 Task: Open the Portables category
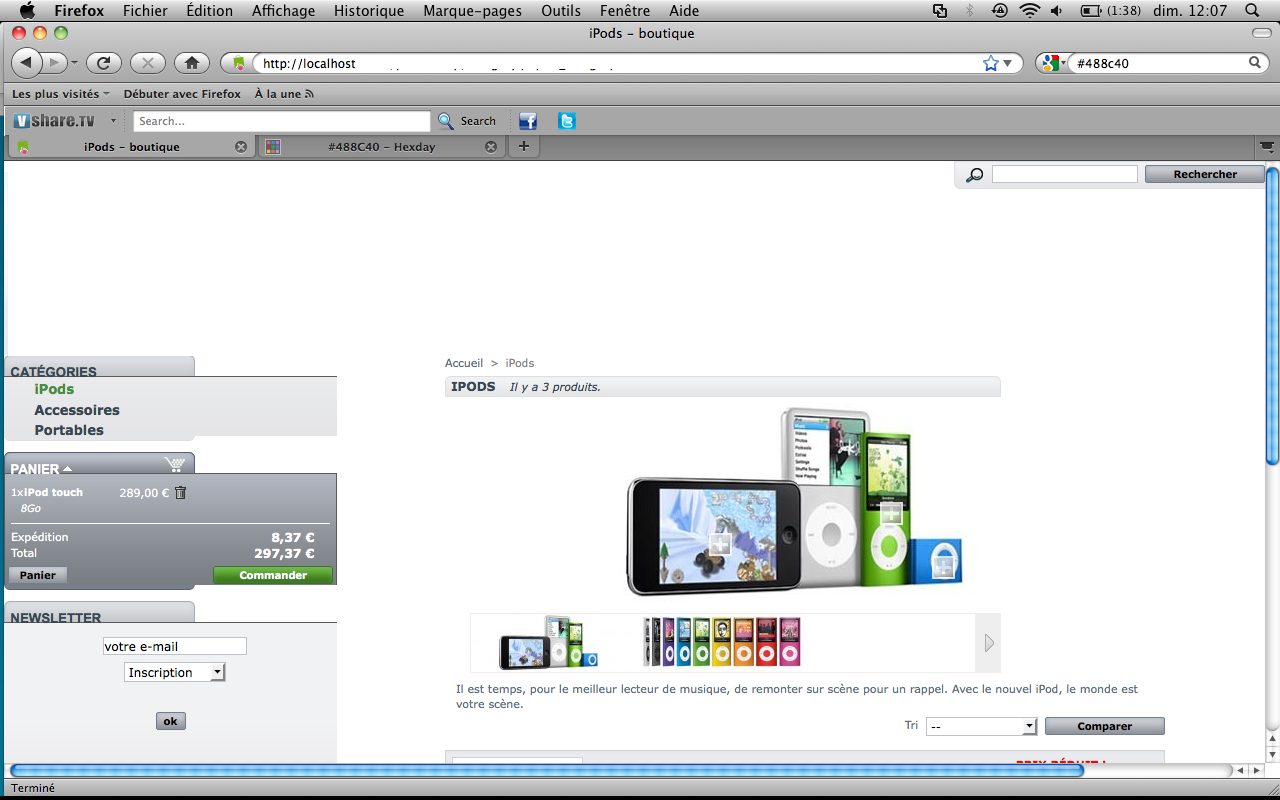tap(69, 430)
